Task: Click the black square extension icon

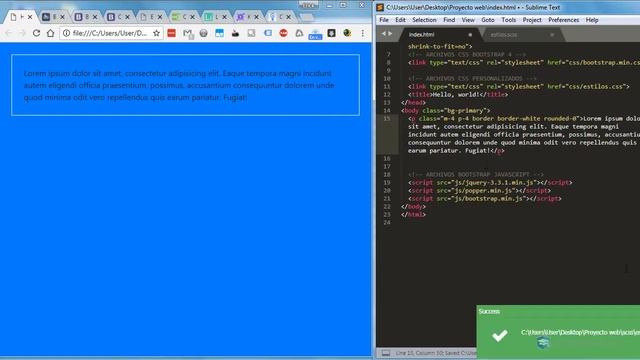Action: 331,33
